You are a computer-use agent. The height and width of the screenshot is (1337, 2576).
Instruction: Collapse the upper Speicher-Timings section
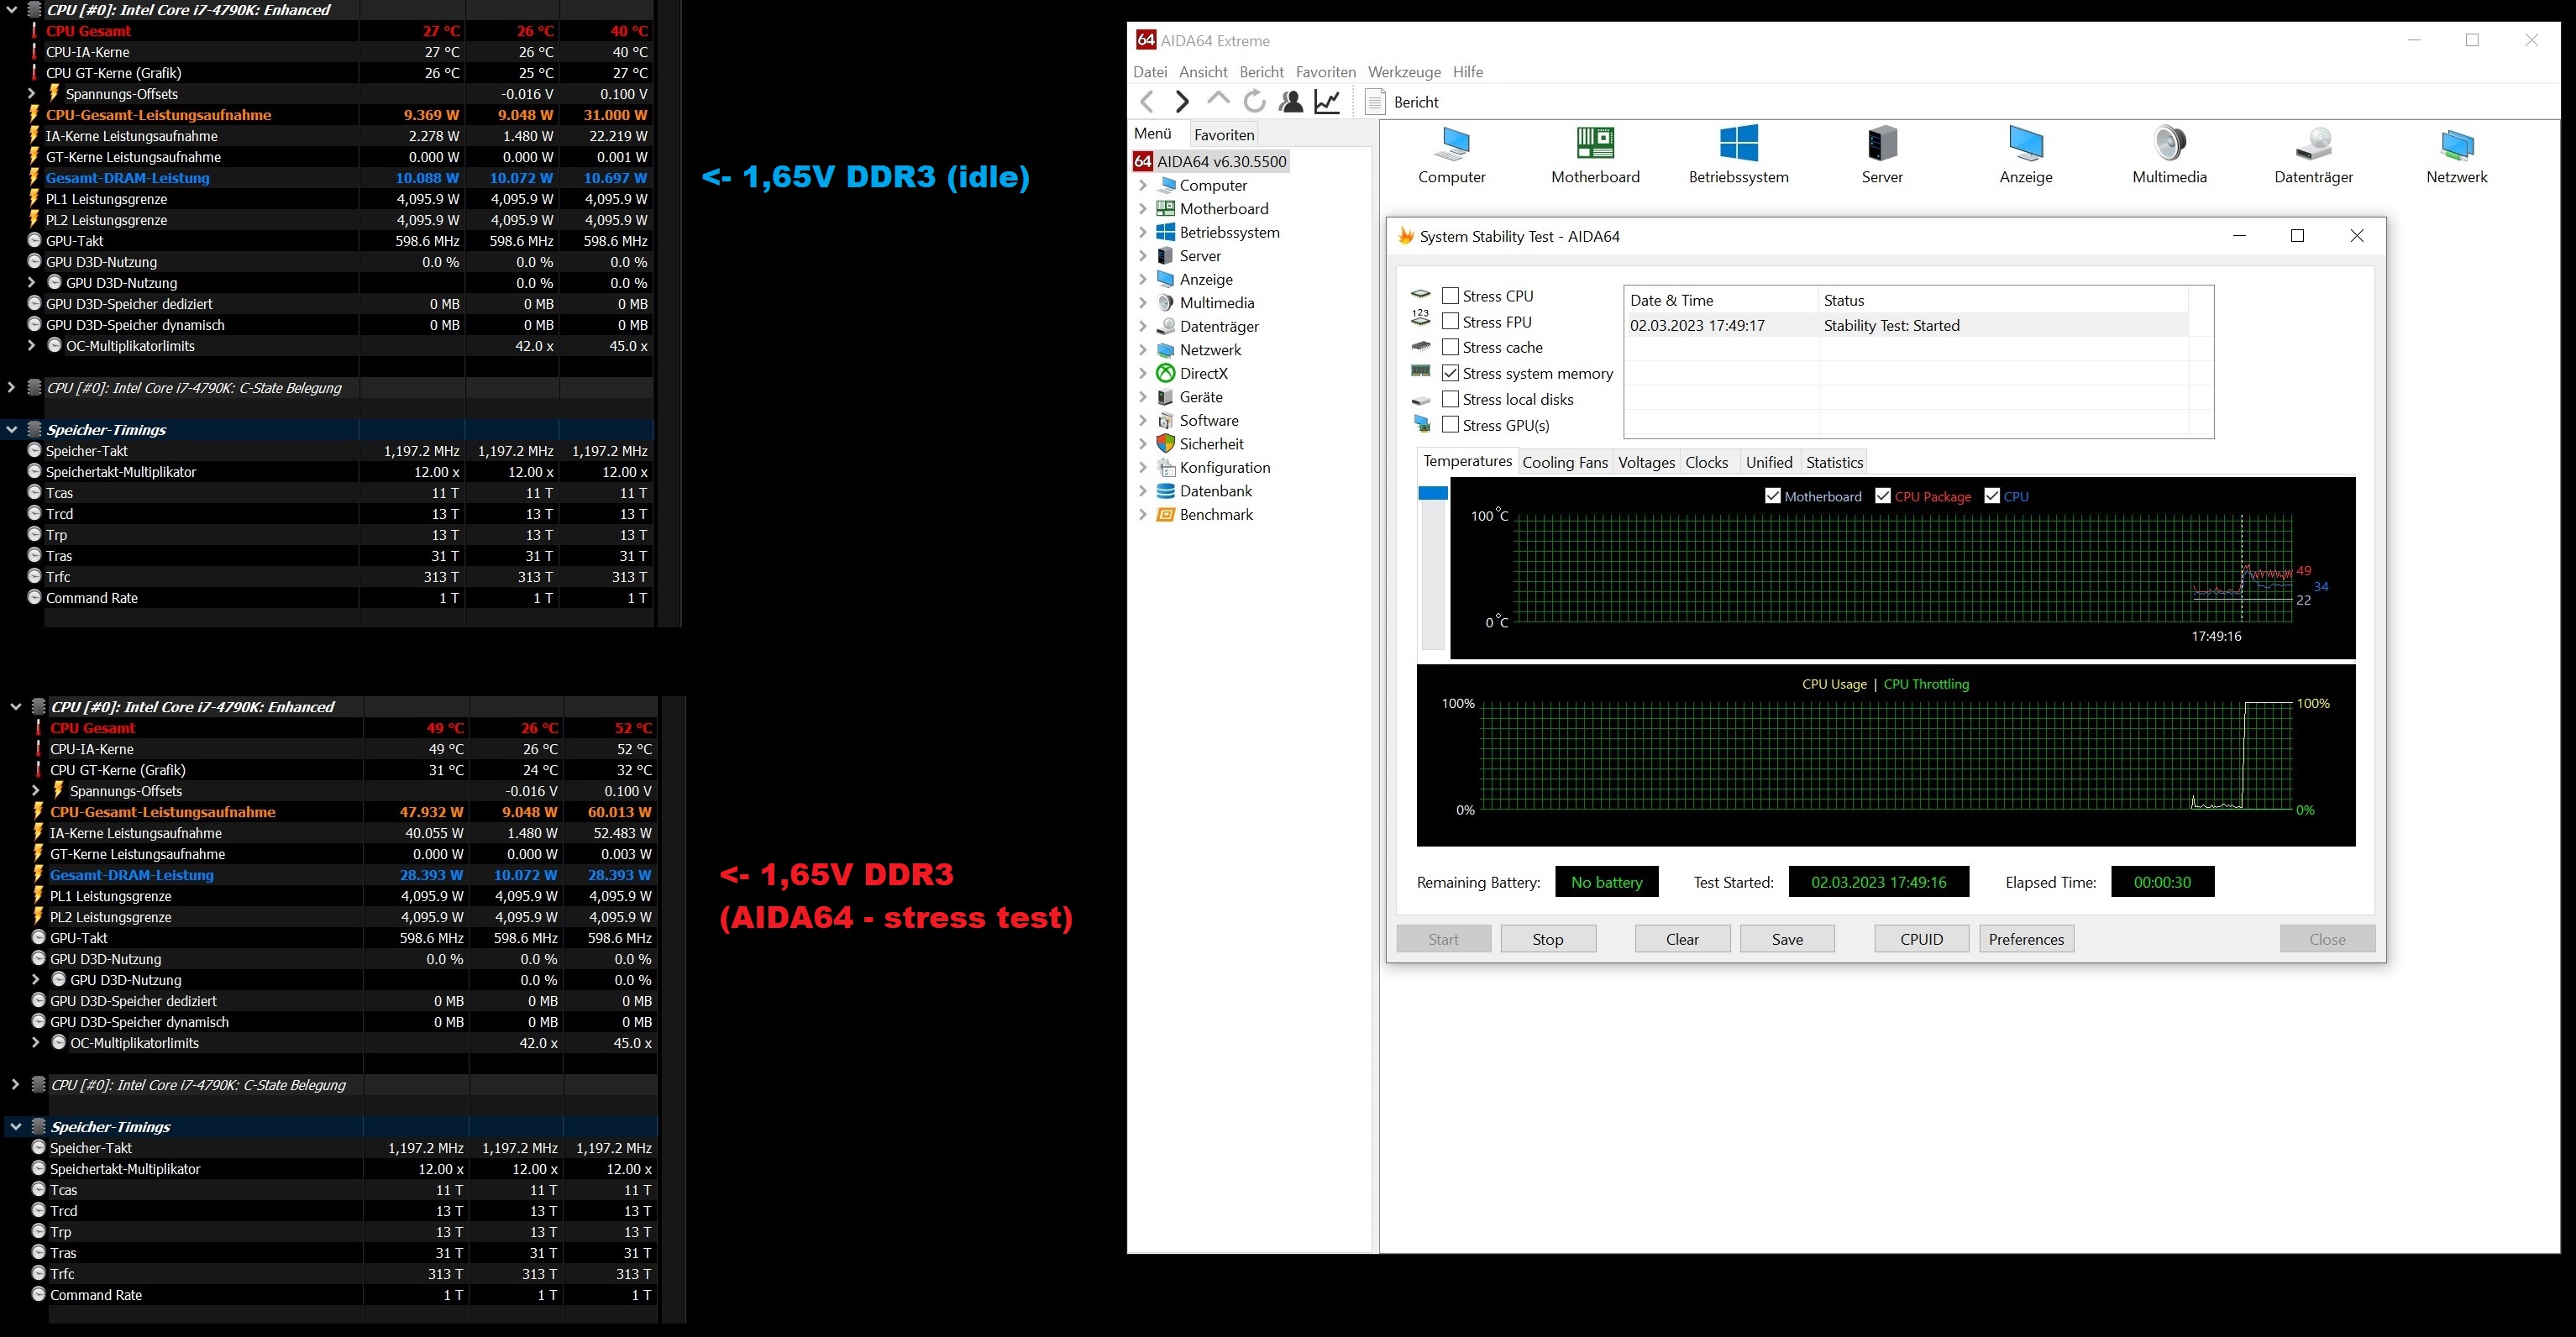[x=12, y=430]
